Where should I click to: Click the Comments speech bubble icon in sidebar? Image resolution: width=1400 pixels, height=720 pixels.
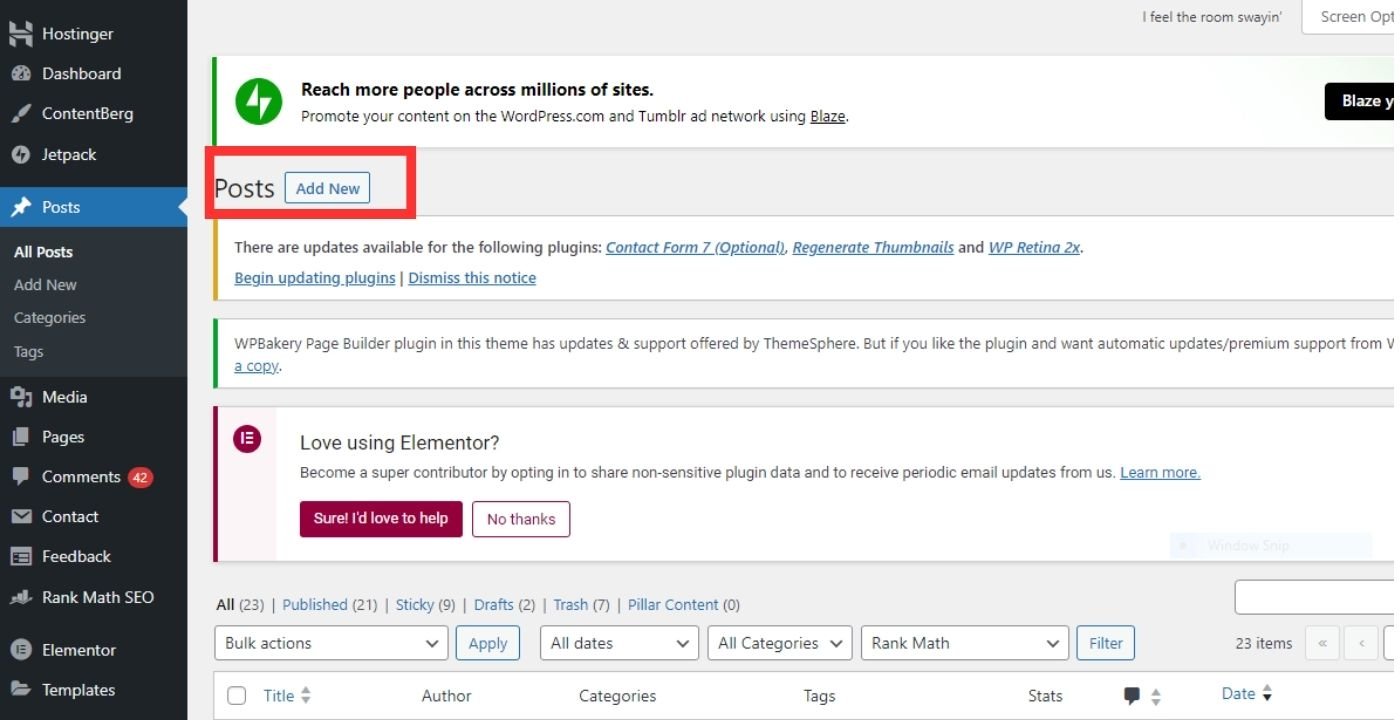20,477
